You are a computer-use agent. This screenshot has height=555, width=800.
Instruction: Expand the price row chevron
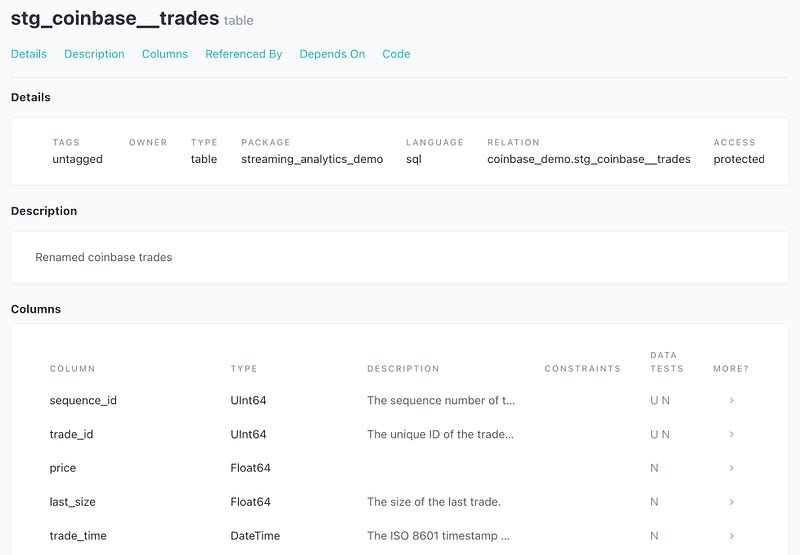(x=731, y=468)
